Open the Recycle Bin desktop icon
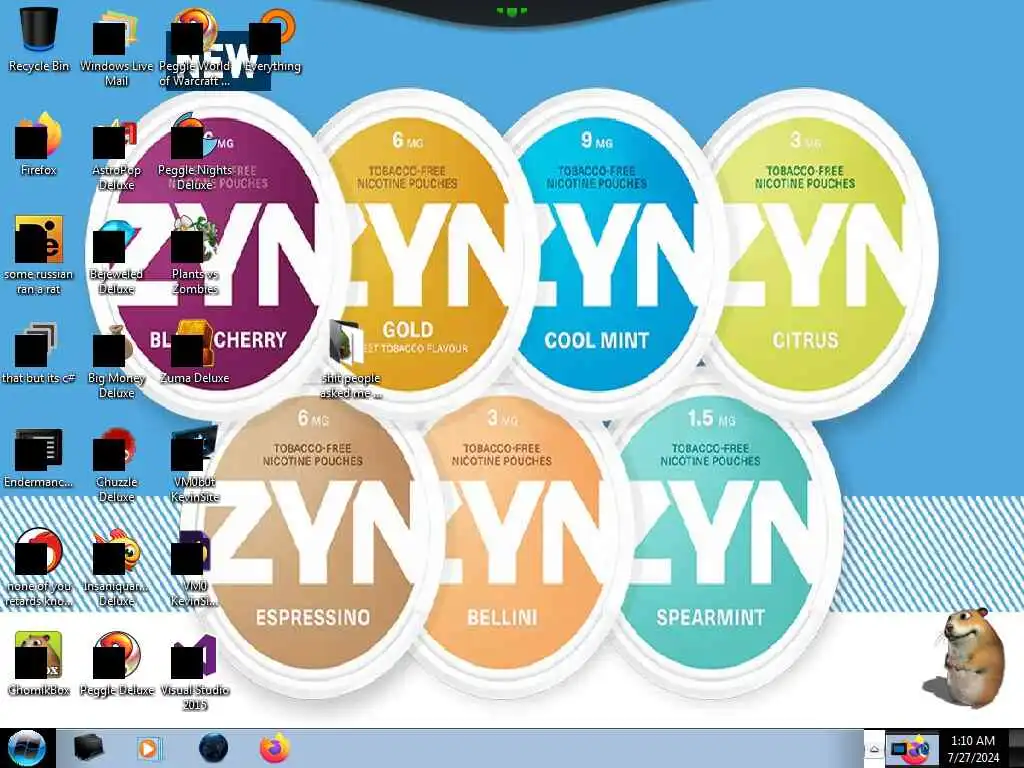This screenshot has width=1024, height=768. pos(39,39)
